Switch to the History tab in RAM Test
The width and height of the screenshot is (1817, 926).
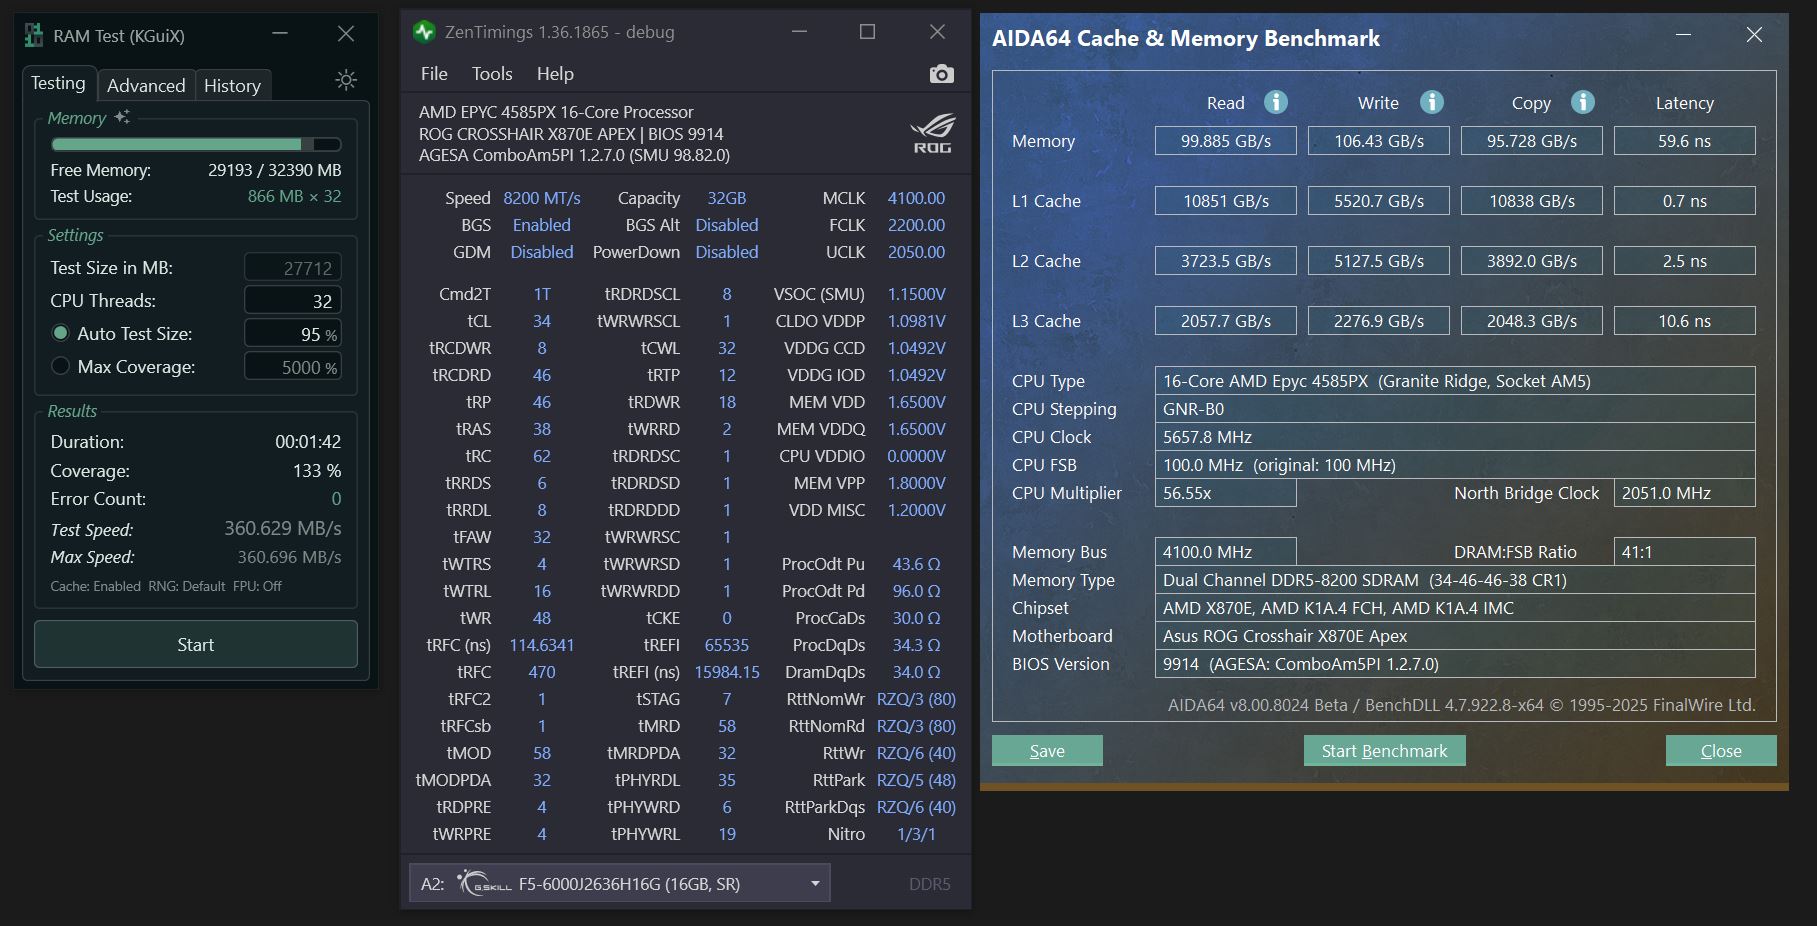click(x=232, y=85)
